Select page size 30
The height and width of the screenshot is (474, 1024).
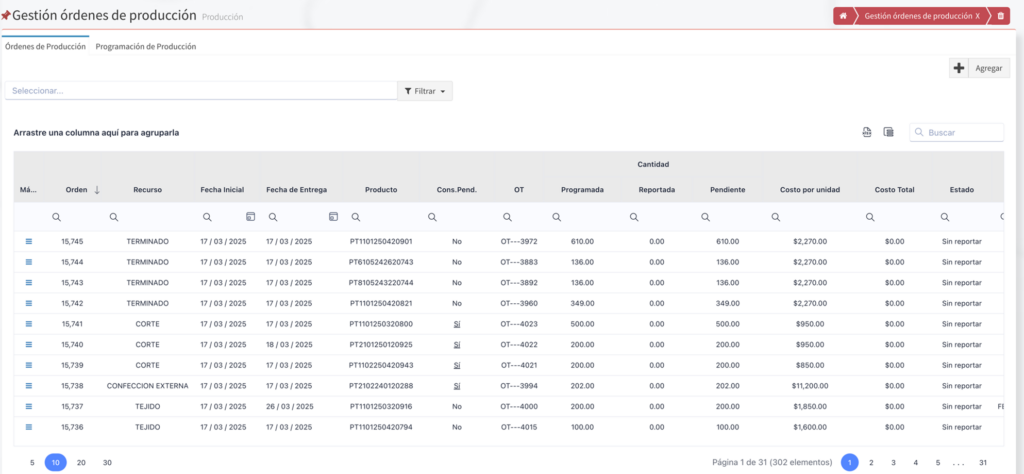pos(107,462)
